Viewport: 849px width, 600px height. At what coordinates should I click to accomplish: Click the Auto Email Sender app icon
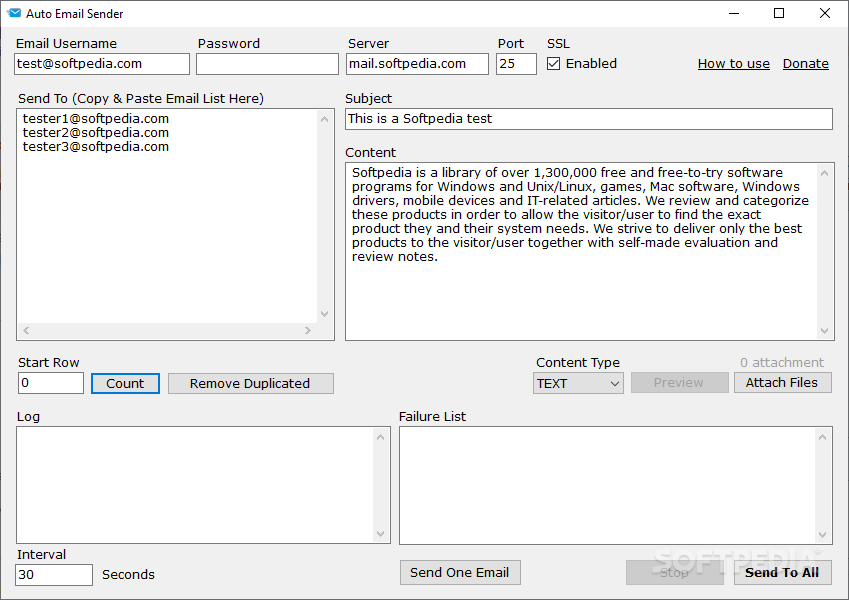(14, 13)
